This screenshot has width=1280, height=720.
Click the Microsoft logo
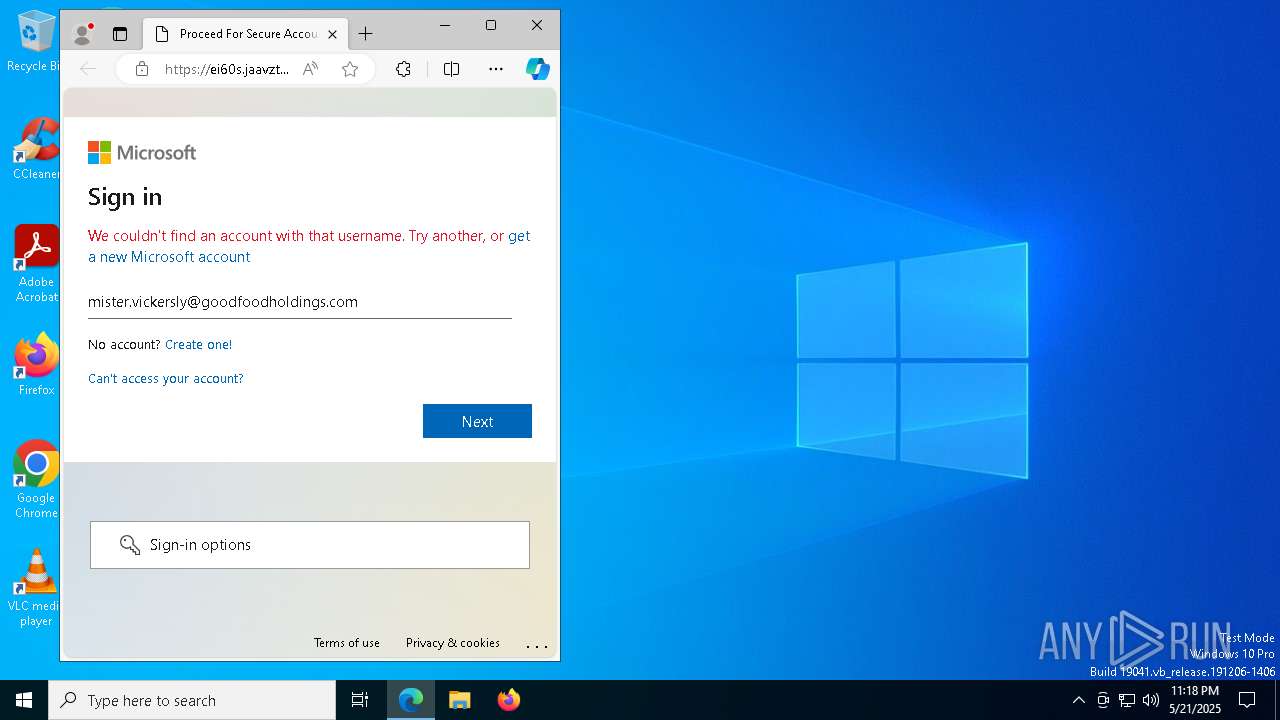point(142,152)
